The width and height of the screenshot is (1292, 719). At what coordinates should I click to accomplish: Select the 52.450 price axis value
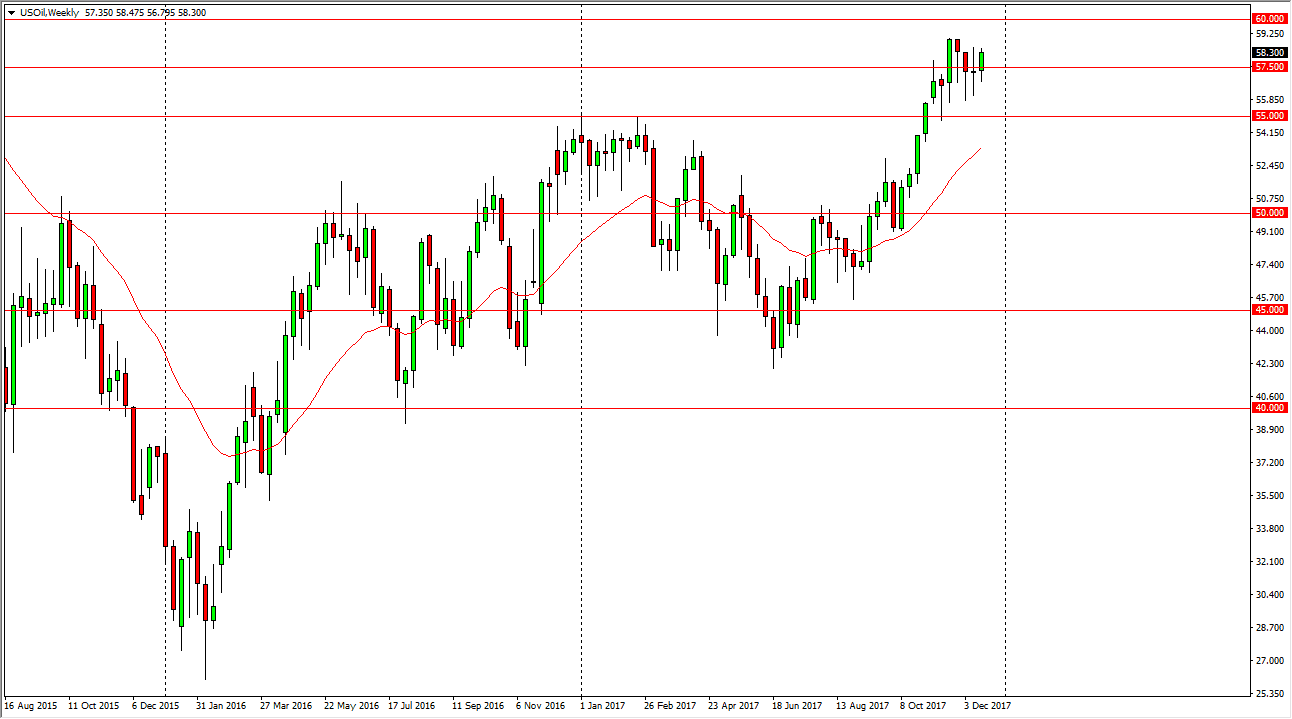(1268, 166)
